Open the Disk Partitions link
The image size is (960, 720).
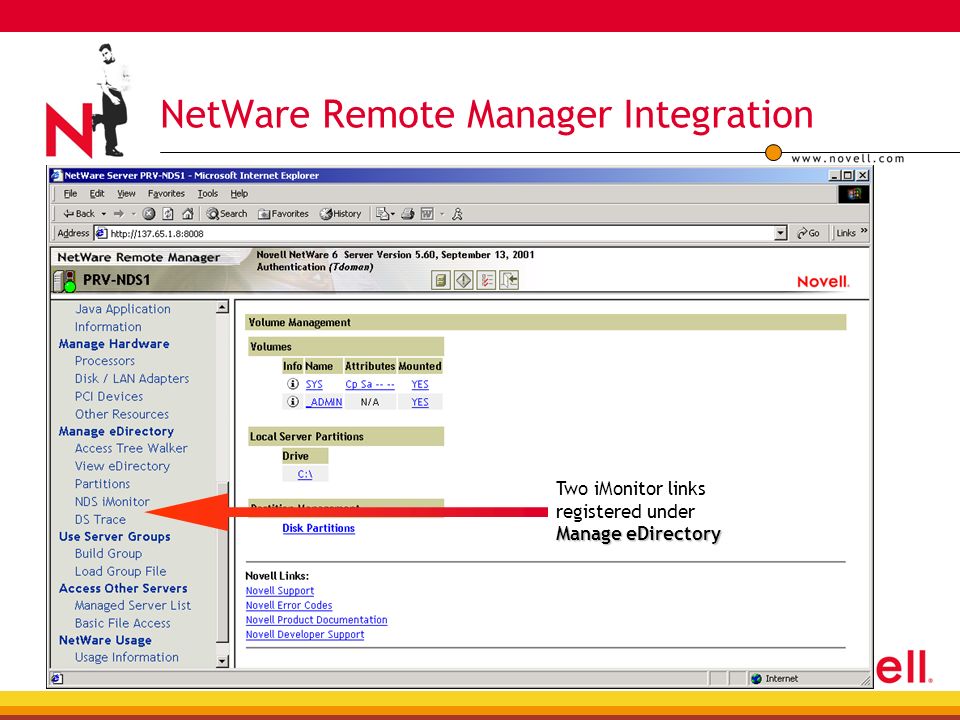pos(318,528)
